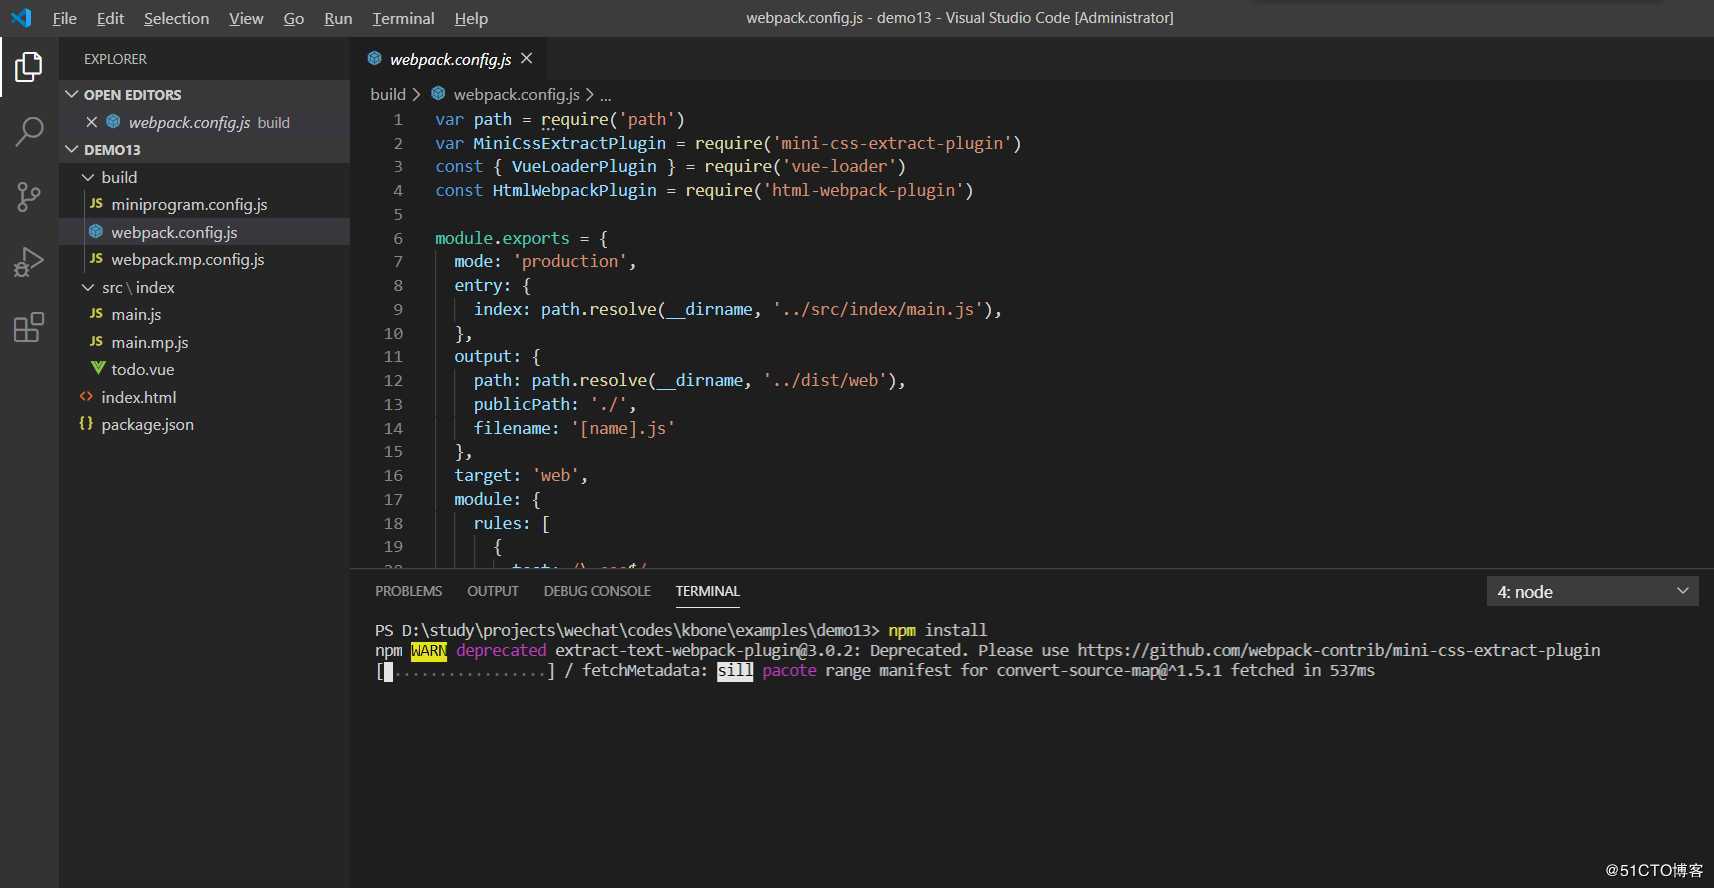
Task: Click the 'production' string on line 7
Action: pos(570,261)
